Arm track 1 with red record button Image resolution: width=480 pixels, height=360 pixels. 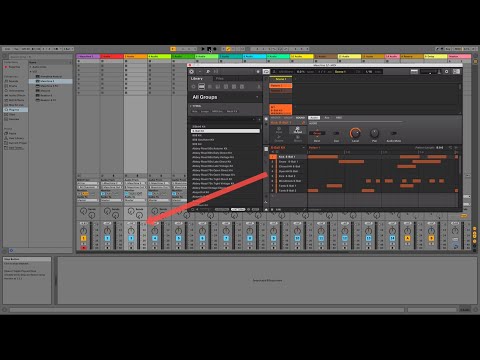[x=84, y=248]
